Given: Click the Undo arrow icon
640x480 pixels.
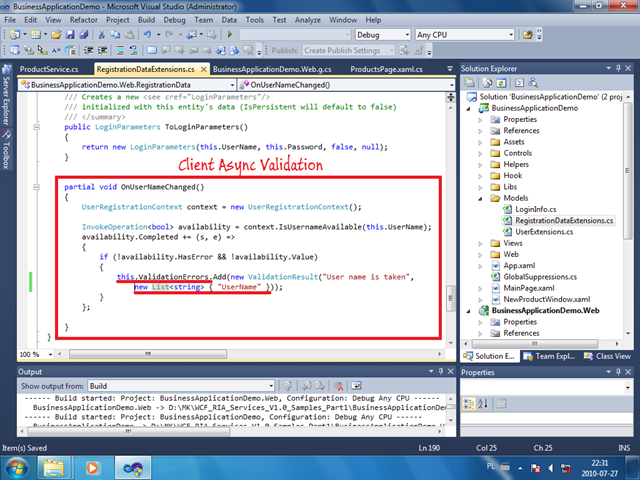Looking at the screenshot, I should click(147, 35).
